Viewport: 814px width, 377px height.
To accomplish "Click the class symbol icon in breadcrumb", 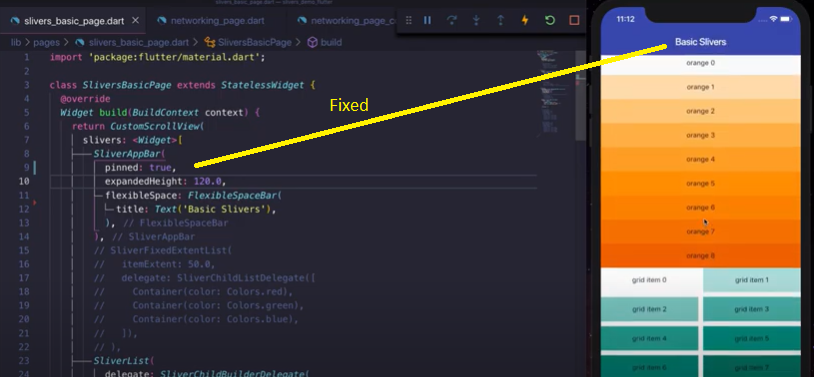I will [x=210, y=42].
